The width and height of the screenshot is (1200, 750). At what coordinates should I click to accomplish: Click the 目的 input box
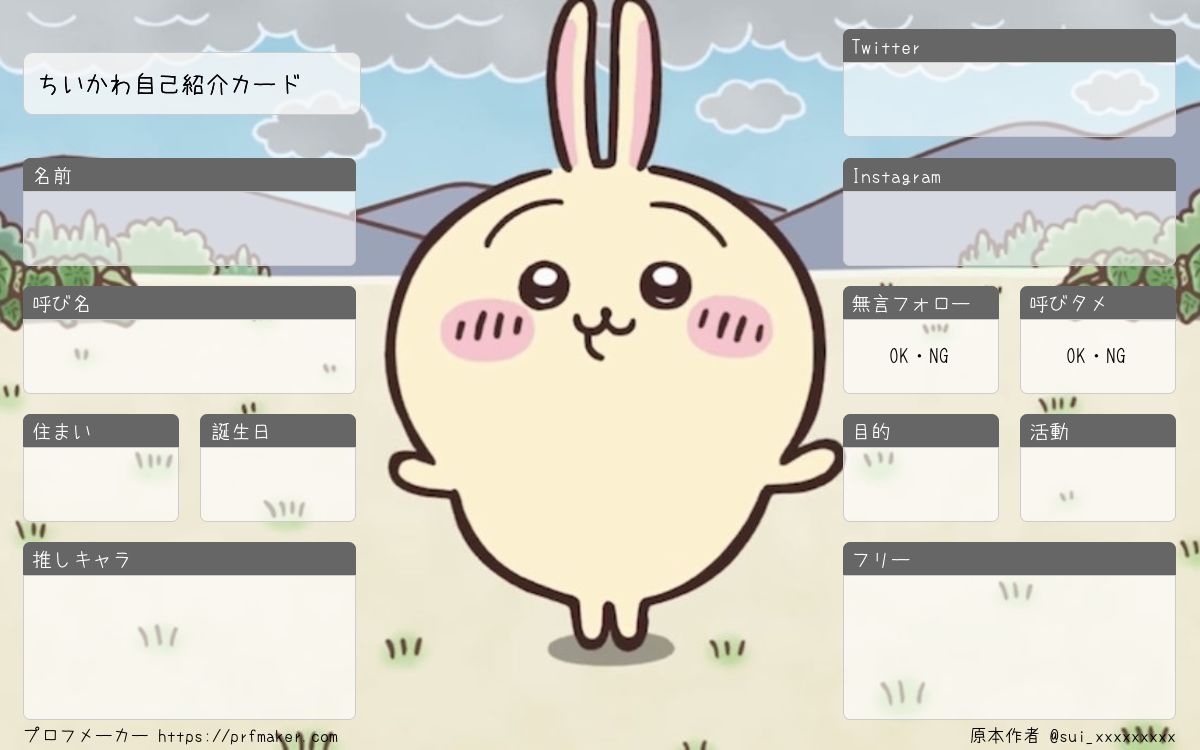(x=921, y=484)
